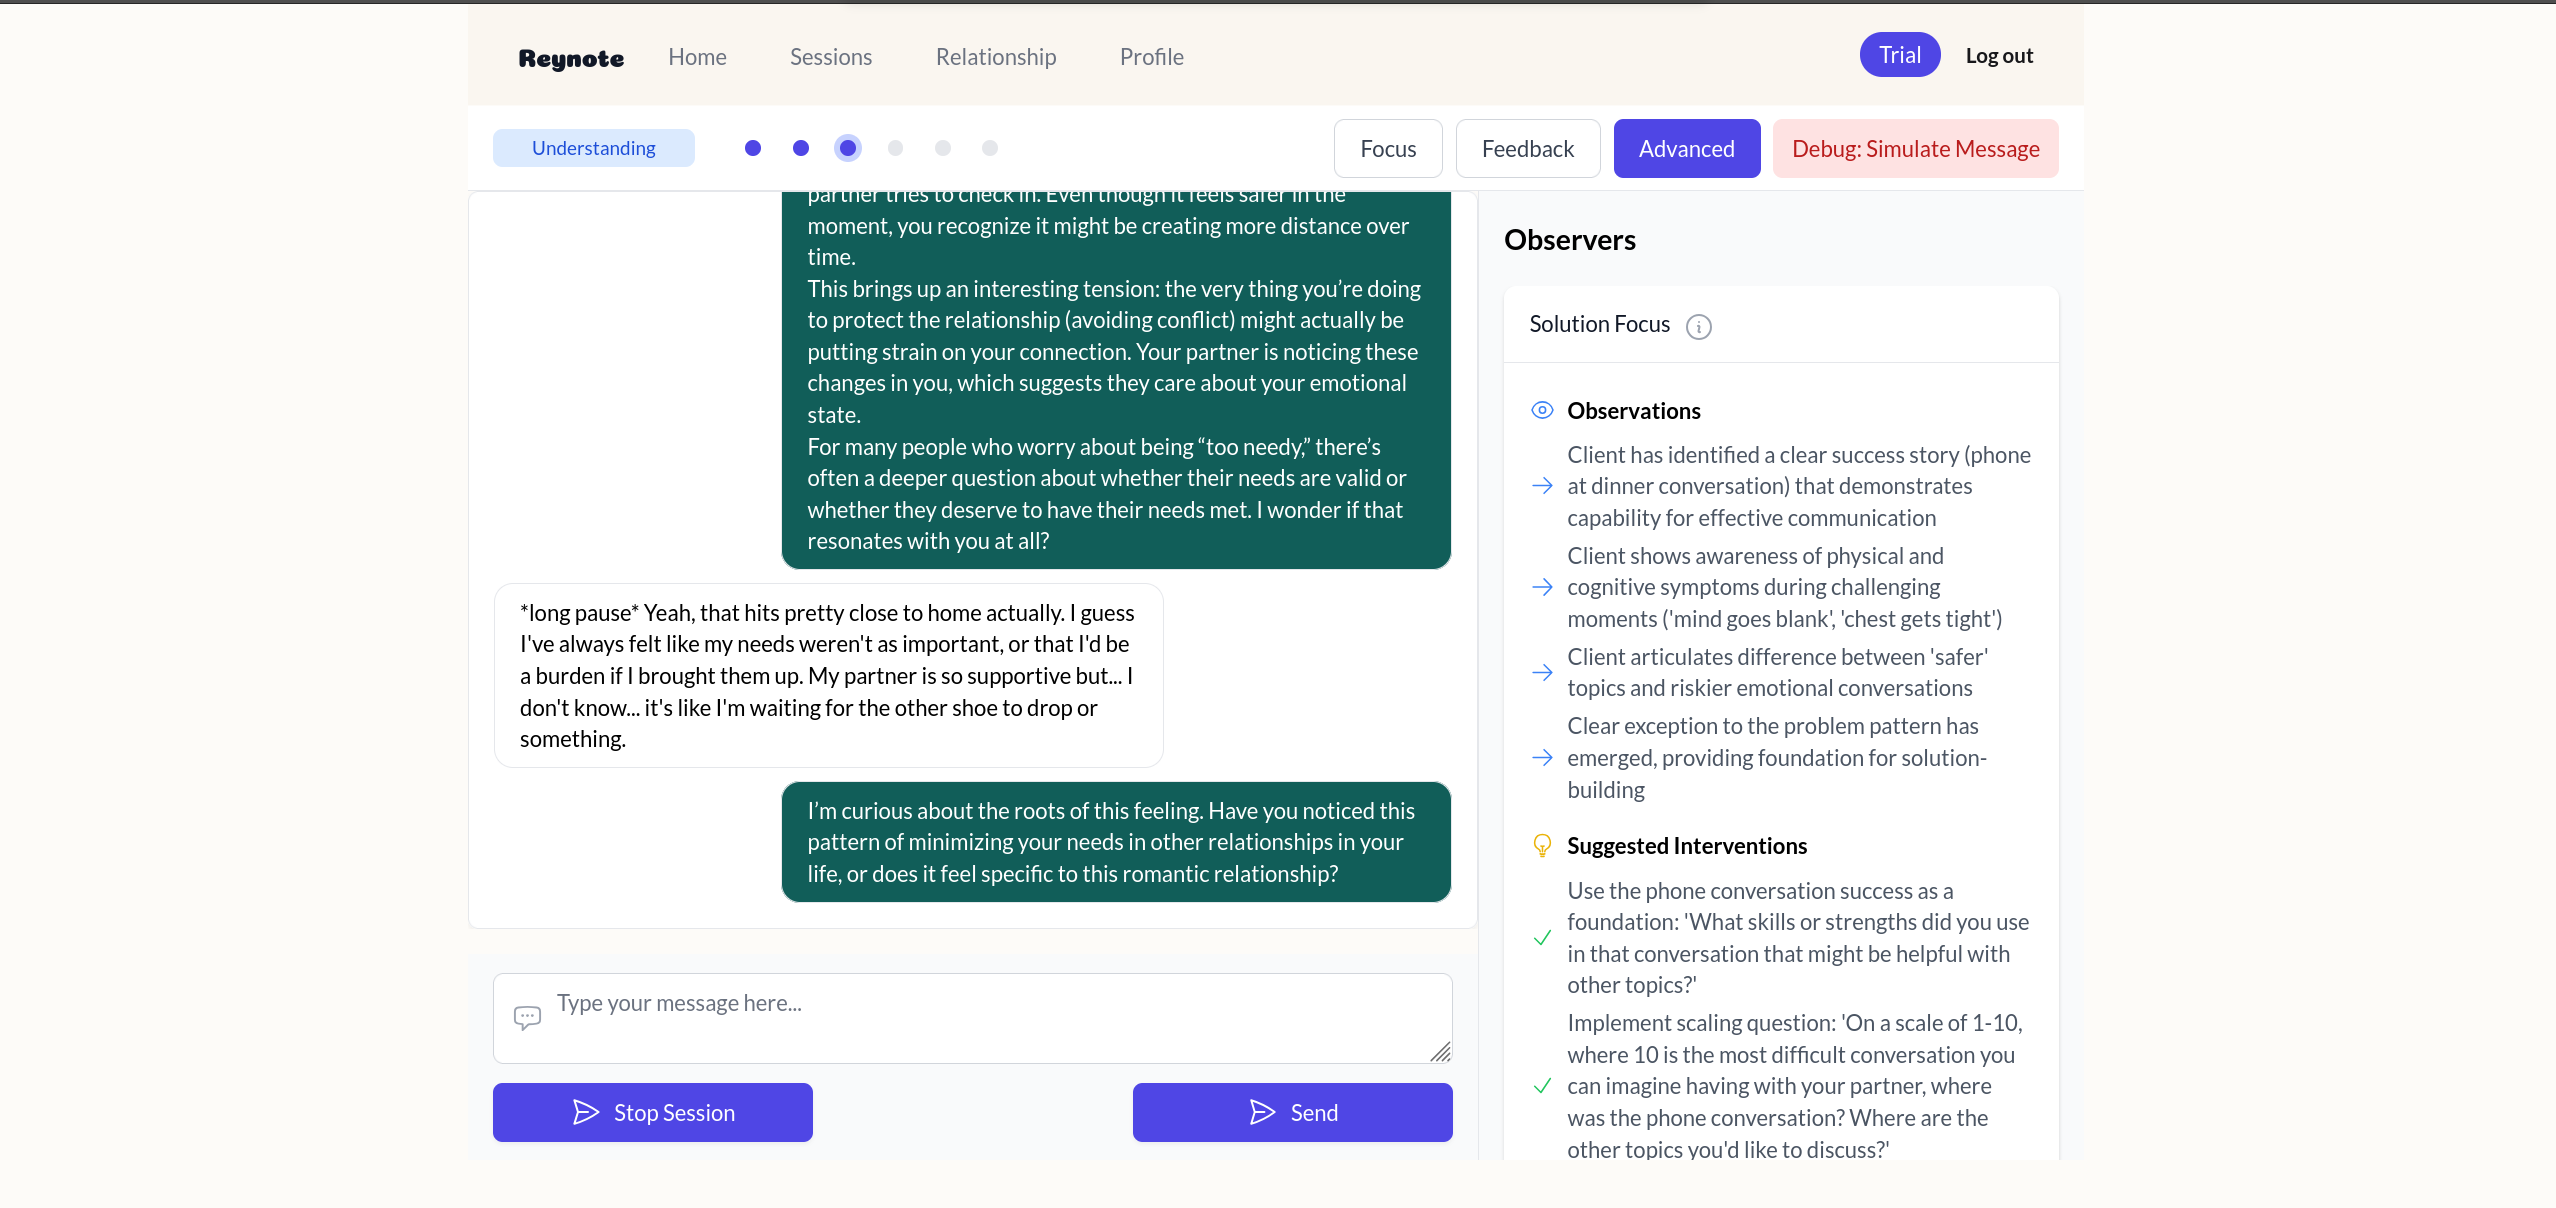Click the highlighted current progress step dot

click(x=848, y=148)
